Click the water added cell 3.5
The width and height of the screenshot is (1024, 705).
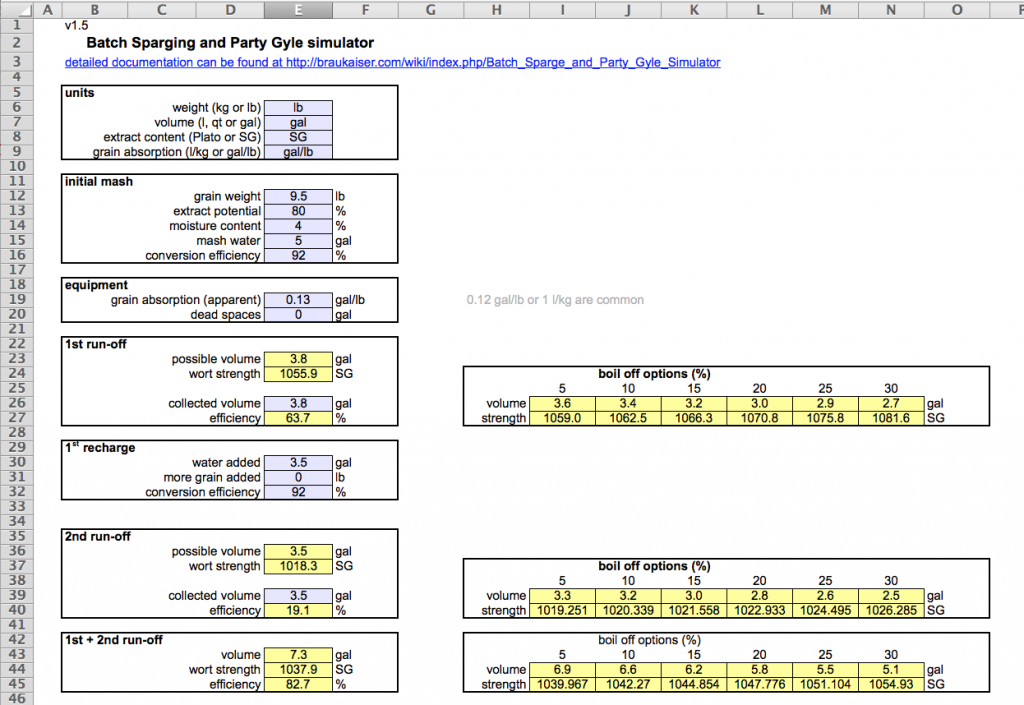[x=298, y=463]
